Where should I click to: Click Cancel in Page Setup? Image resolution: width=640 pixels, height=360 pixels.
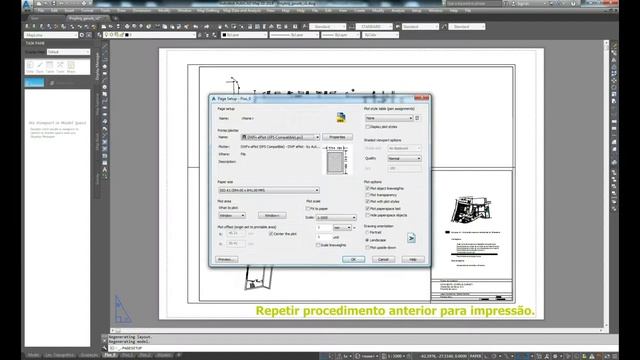pos(383,260)
